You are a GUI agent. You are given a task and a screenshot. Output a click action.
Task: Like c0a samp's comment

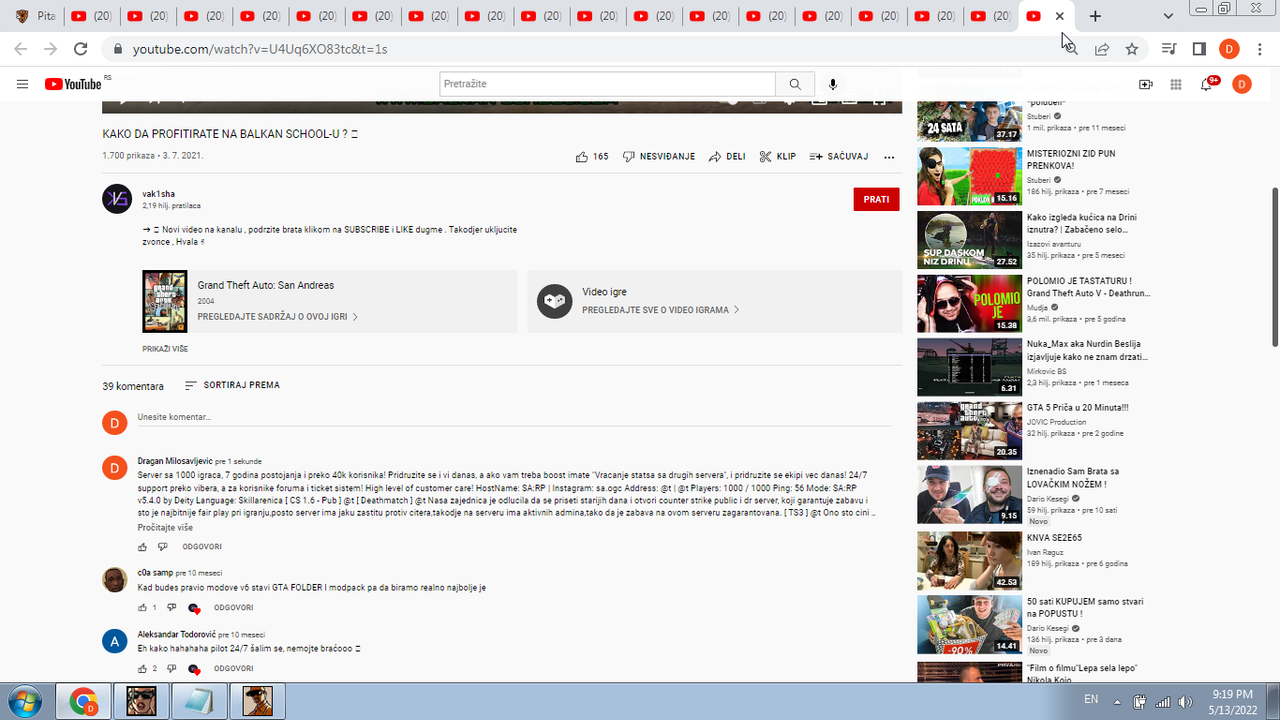[142, 607]
